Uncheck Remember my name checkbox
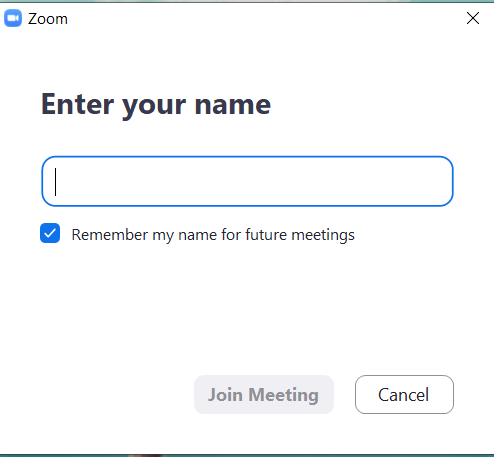The image size is (494, 457). point(50,233)
